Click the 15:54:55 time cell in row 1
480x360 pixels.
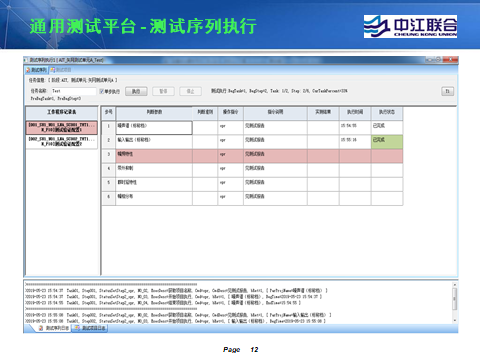pos(355,127)
